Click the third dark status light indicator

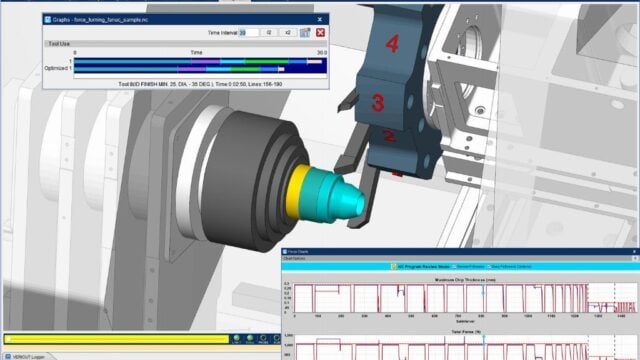[x=263, y=339]
